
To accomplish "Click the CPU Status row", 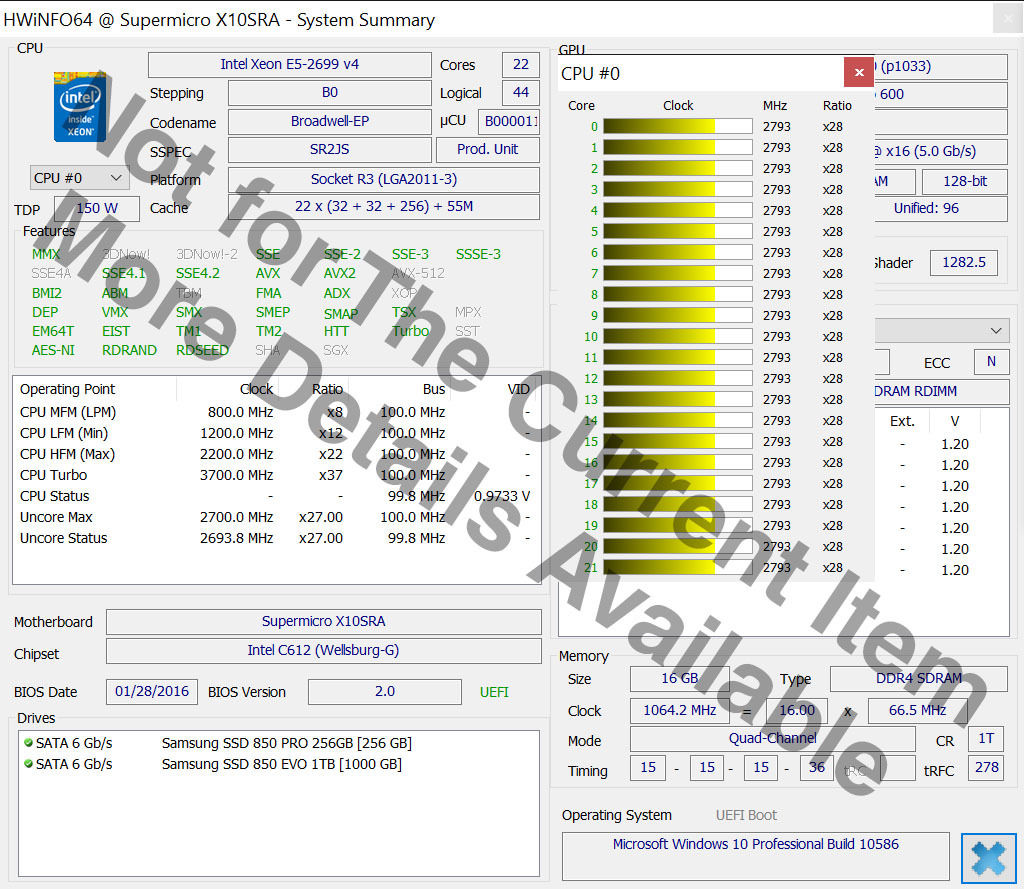I will [276, 496].
